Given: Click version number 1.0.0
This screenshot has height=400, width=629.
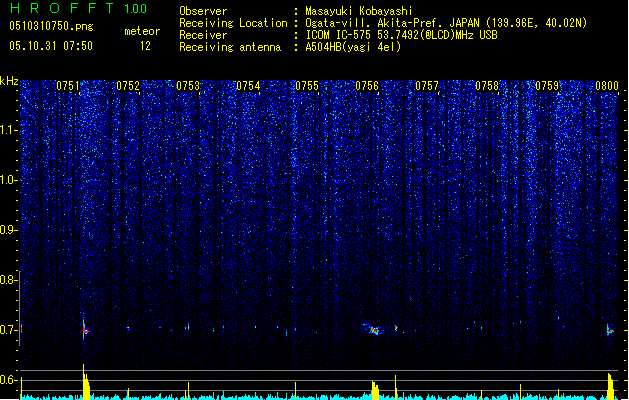Looking at the screenshot, I should pos(135,9).
